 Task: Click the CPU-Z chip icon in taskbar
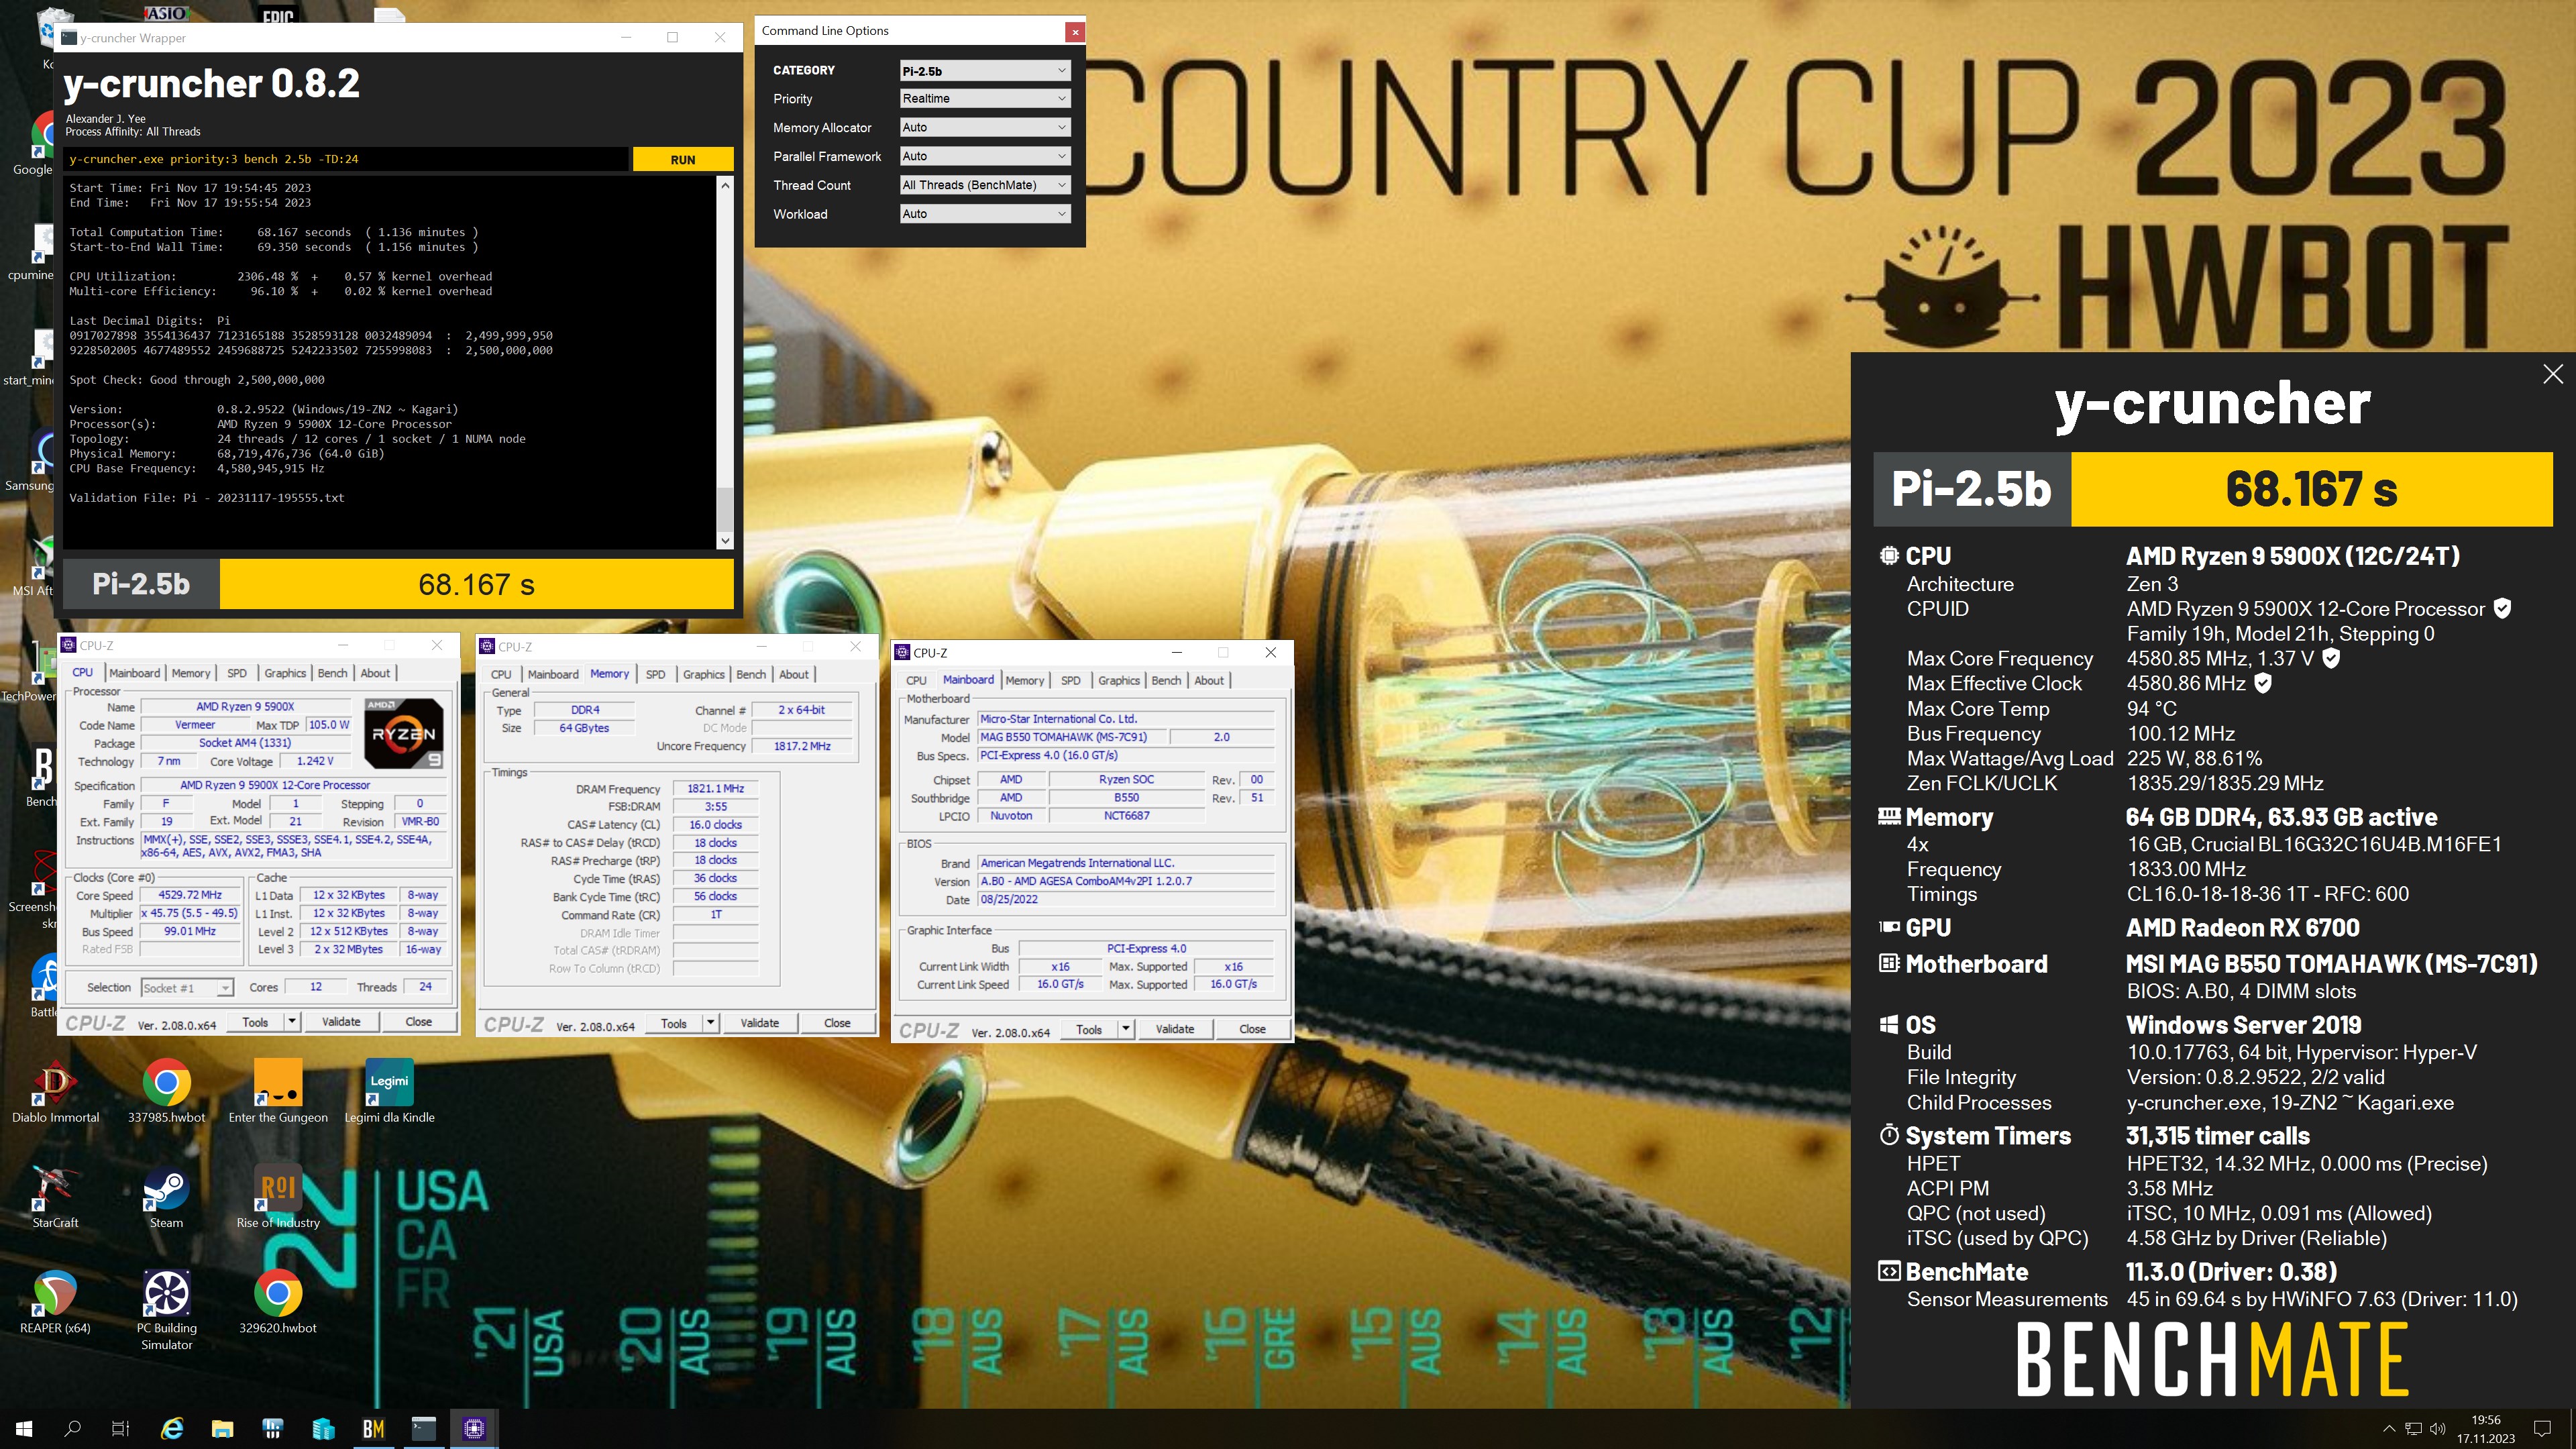coord(474,1428)
